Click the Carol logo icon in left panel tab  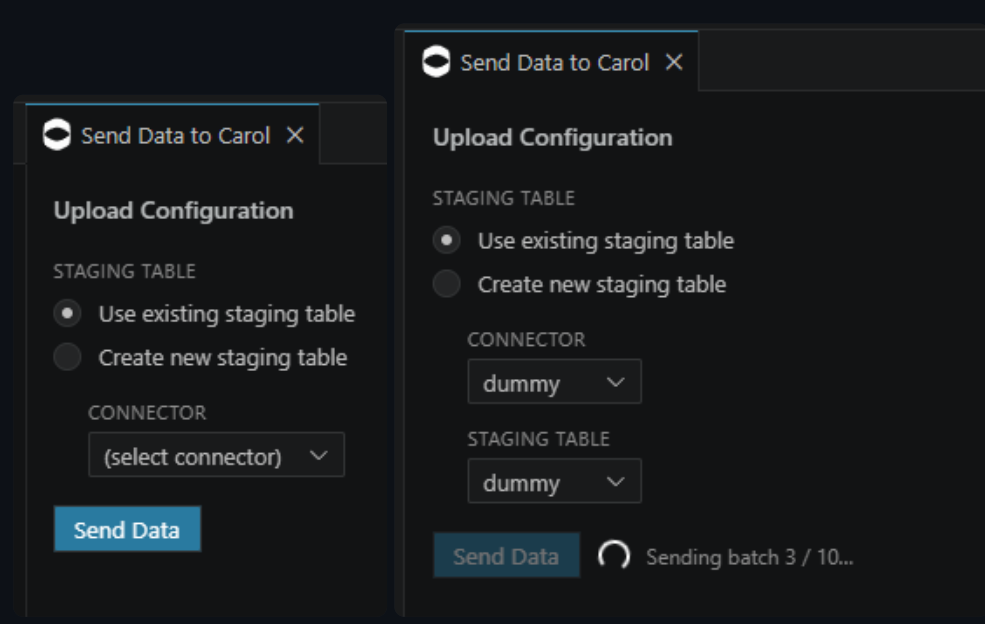[57, 135]
